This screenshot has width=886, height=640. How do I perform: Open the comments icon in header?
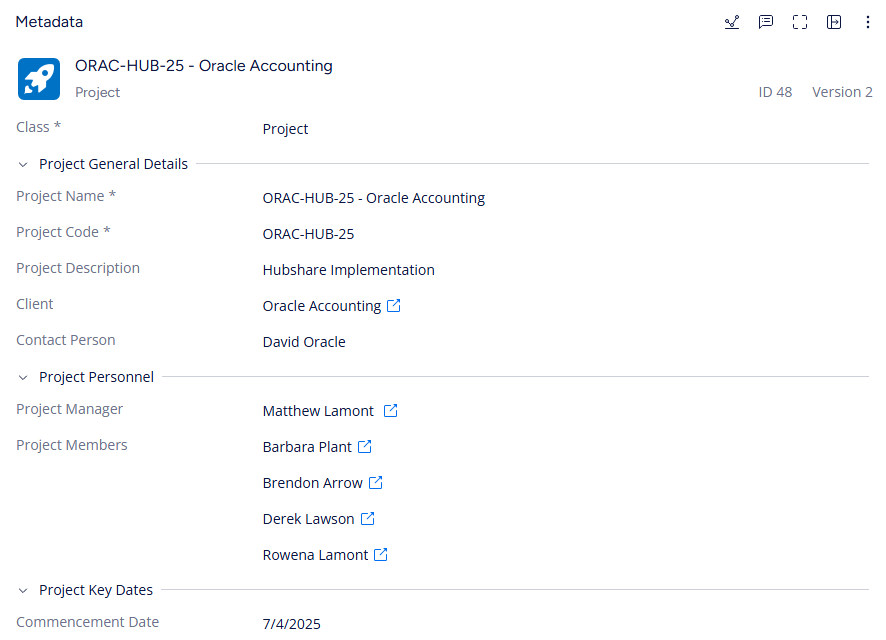click(x=766, y=22)
